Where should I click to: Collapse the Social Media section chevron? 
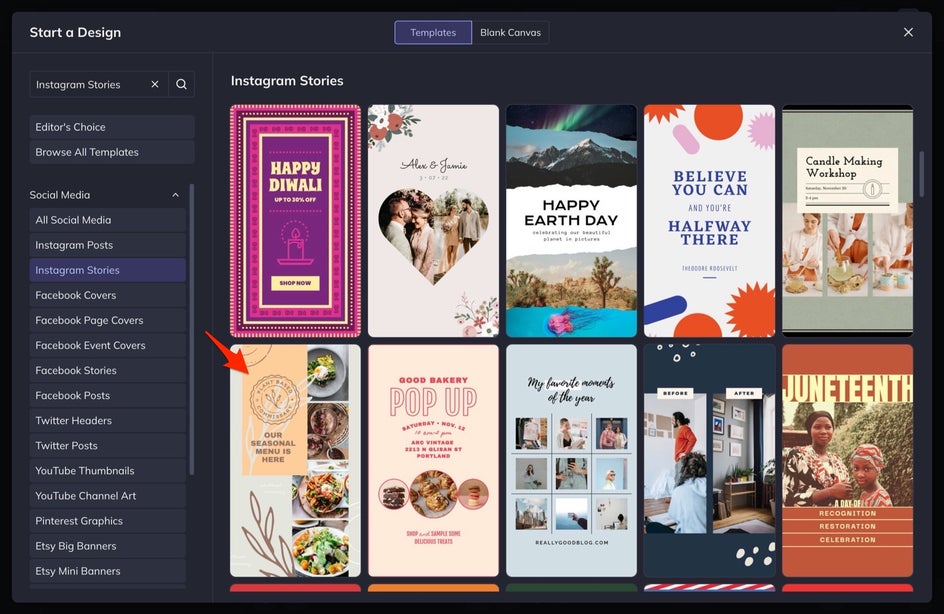(175, 195)
